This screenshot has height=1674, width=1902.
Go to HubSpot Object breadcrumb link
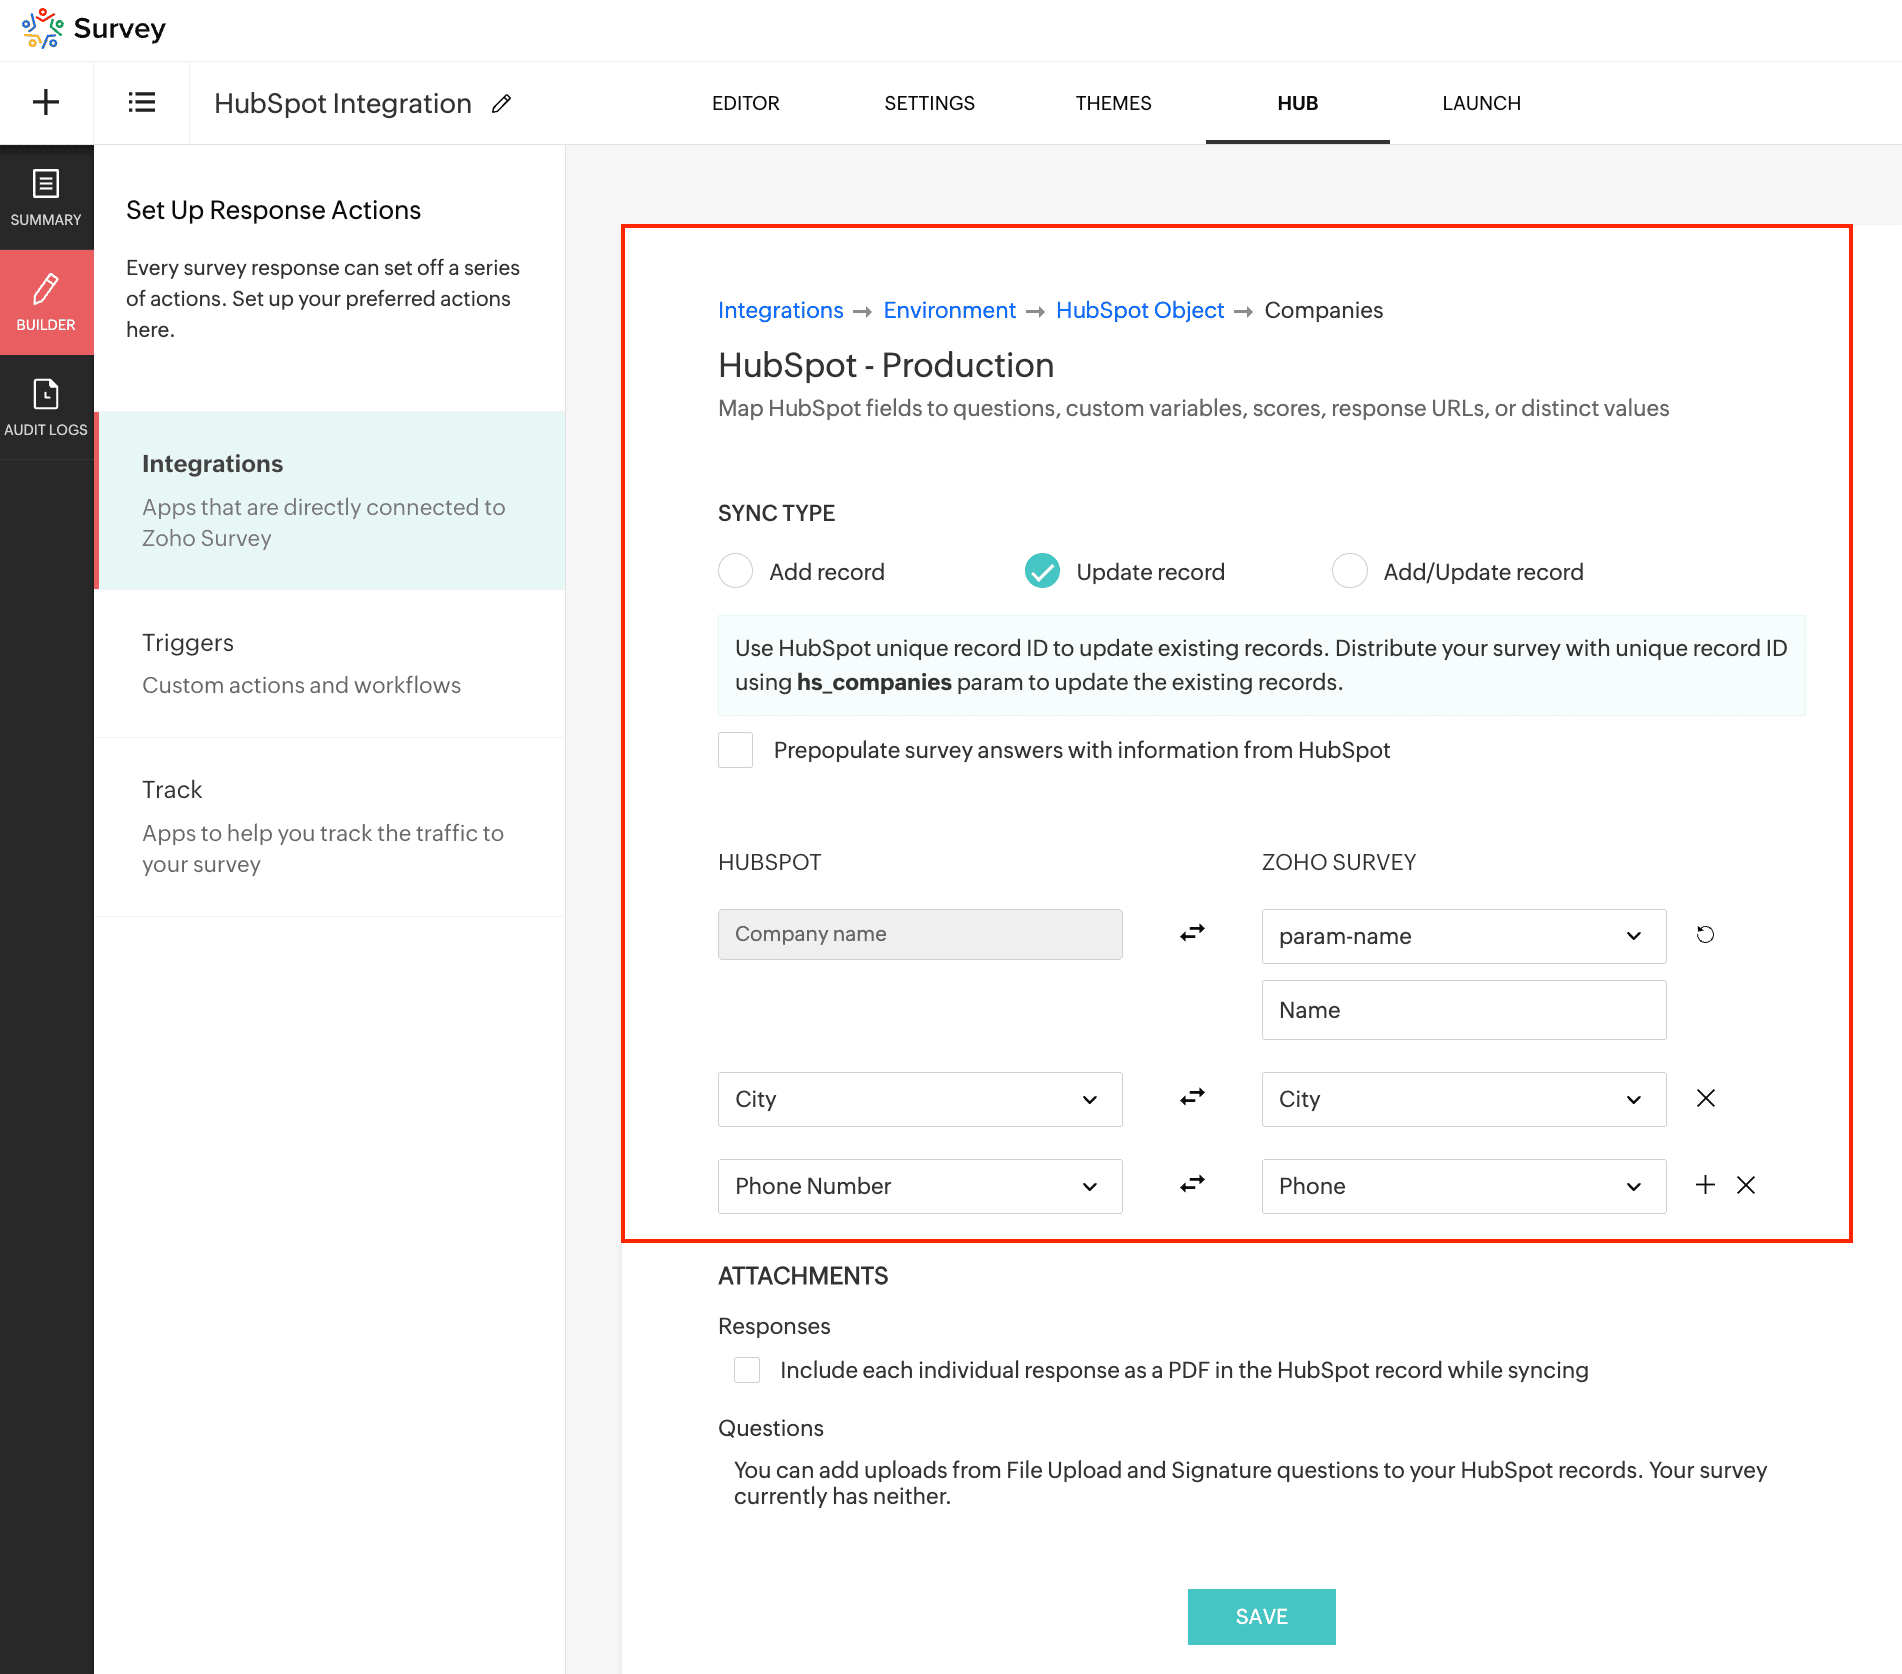[x=1140, y=310]
